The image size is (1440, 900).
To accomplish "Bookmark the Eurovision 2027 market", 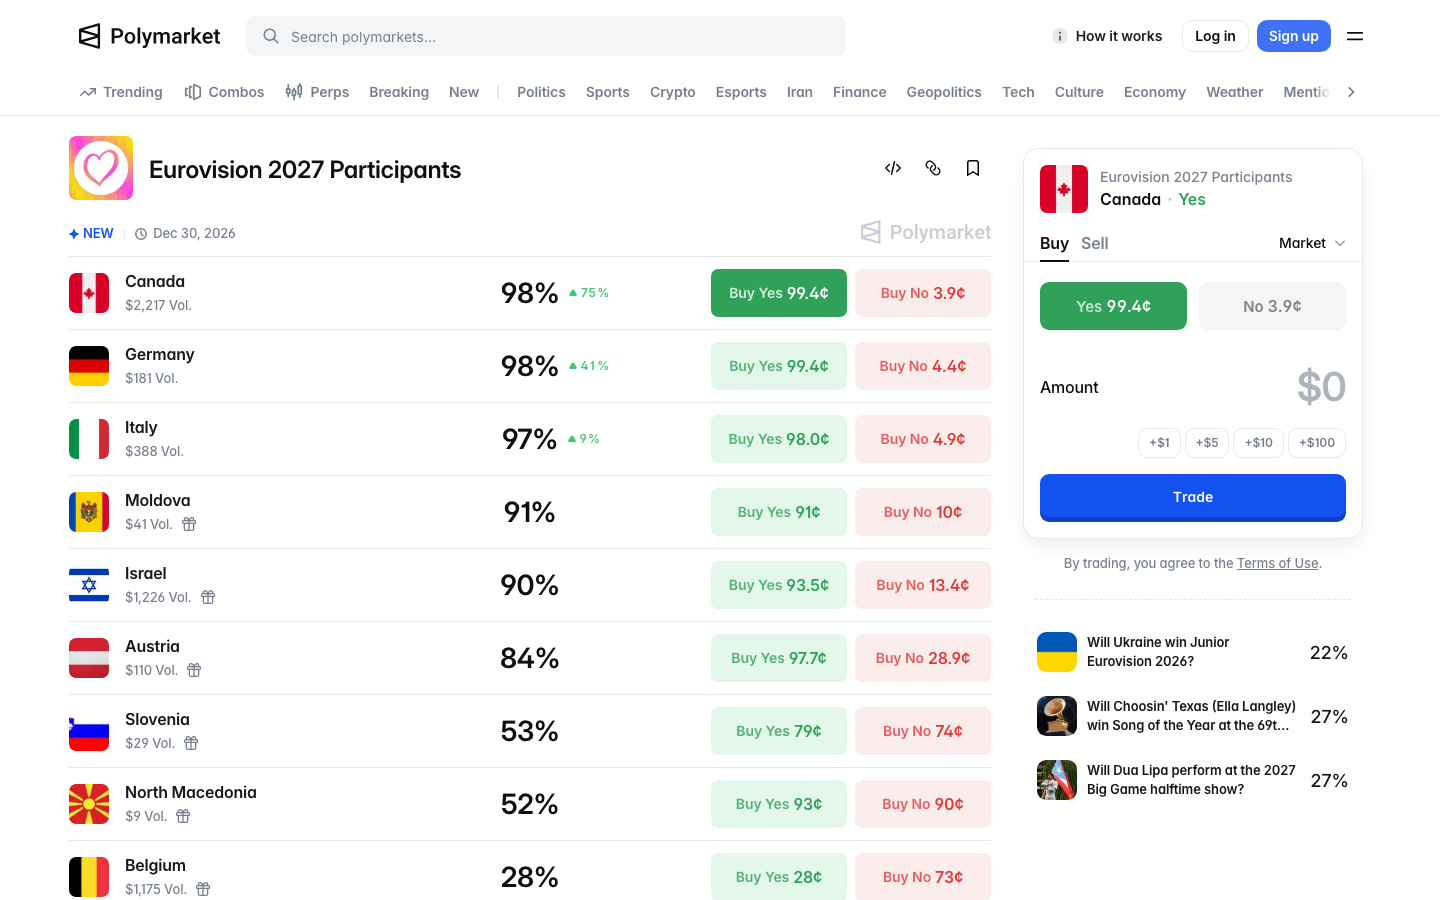I will pyautogui.click(x=973, y=168).
